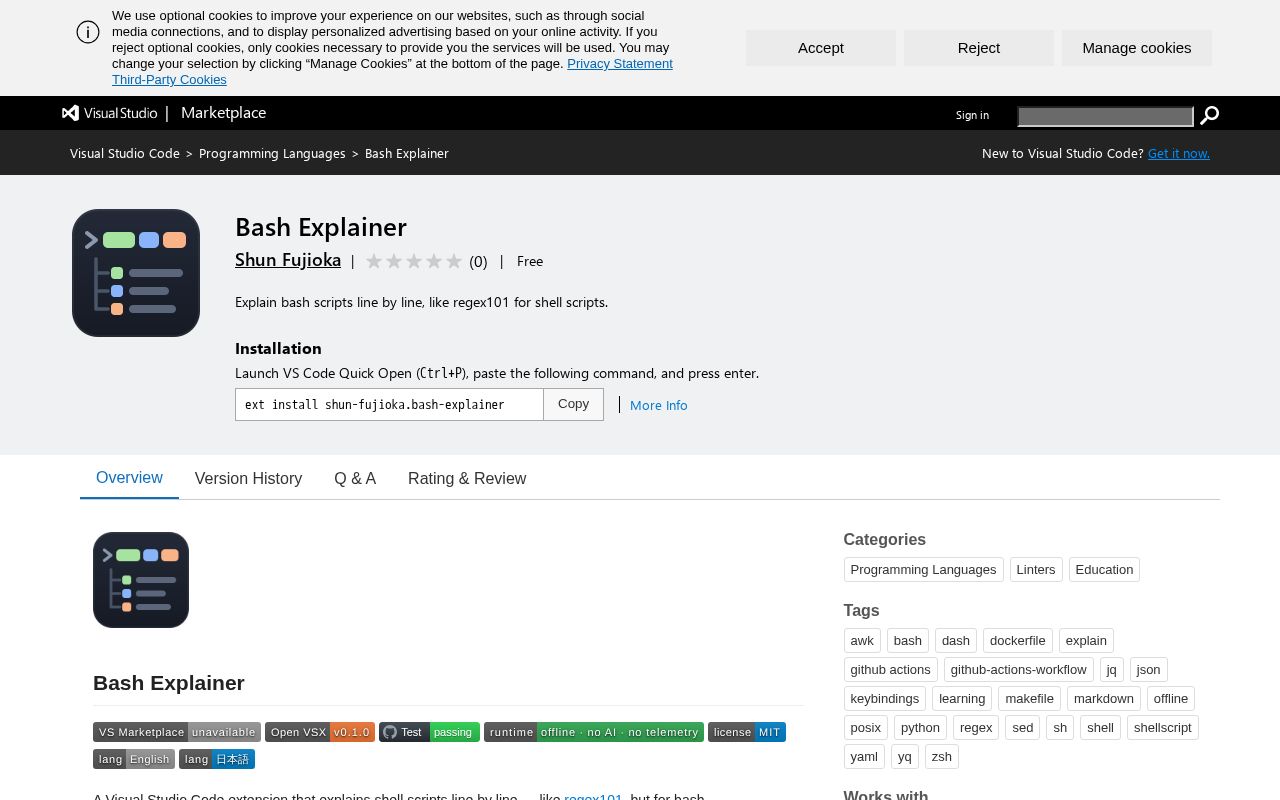Viewport: 1280px width, 800px height.
Task: Click the More Info link
Action: (x=658, y=405)
